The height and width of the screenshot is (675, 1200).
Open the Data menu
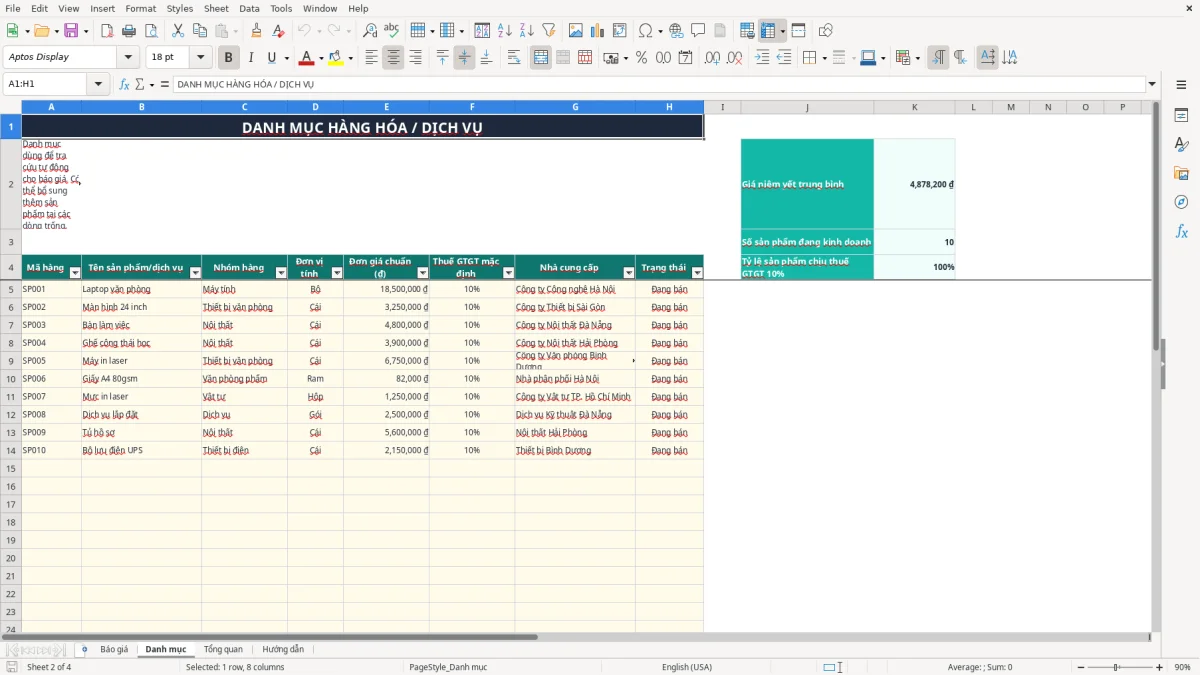click(x=249, y=8)
